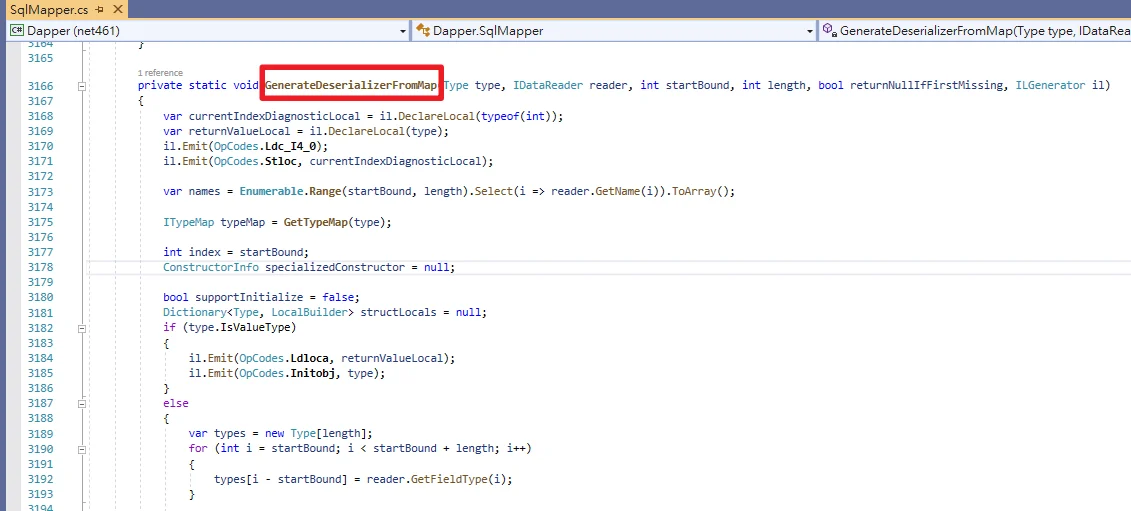Click the C# project icon beside Dapper (net461)
Image resolution: width=1131 pixels, height=511 pixels.
(x=17, y=31)
